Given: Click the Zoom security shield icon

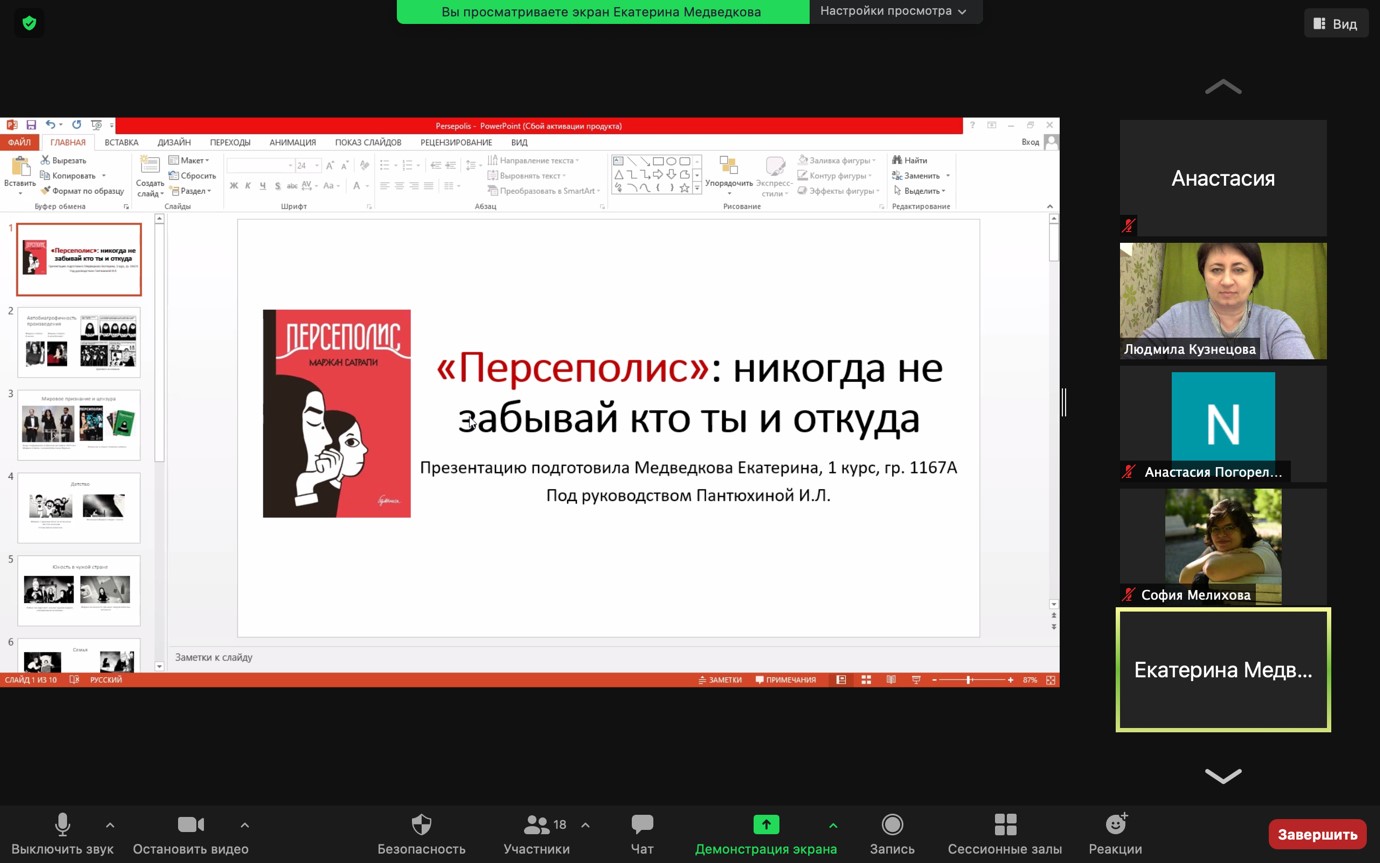Looking at the screenshot, I should pos(29,23).
